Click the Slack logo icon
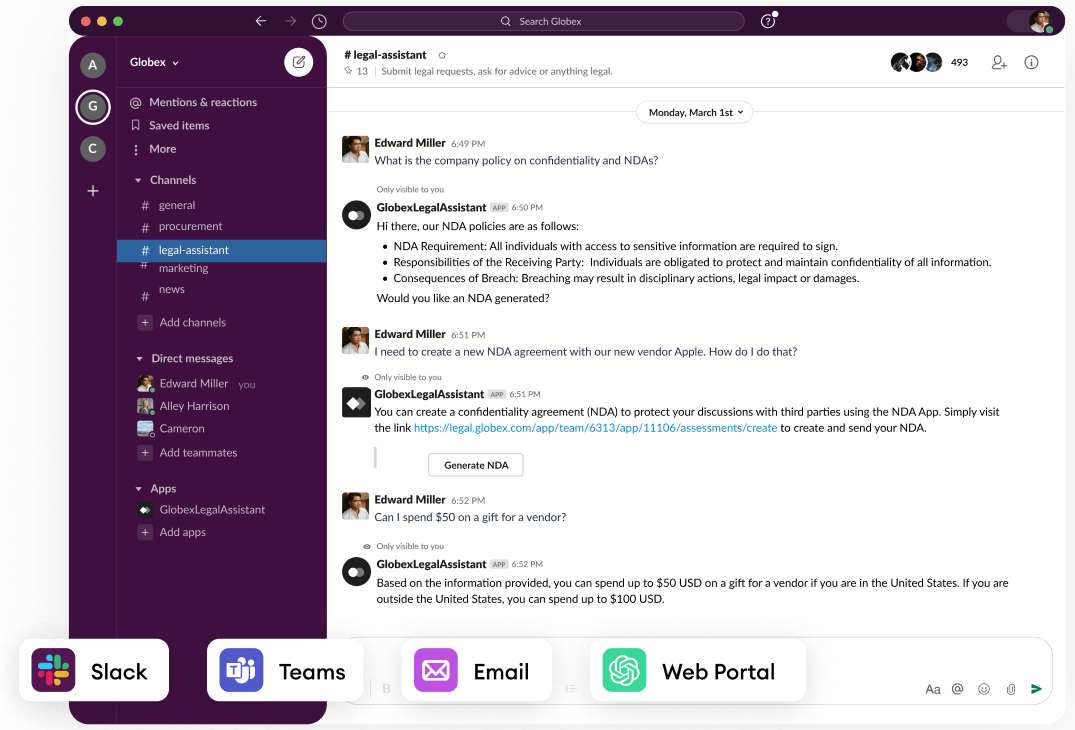This screenshot has height=730, width=1075. 53,670
